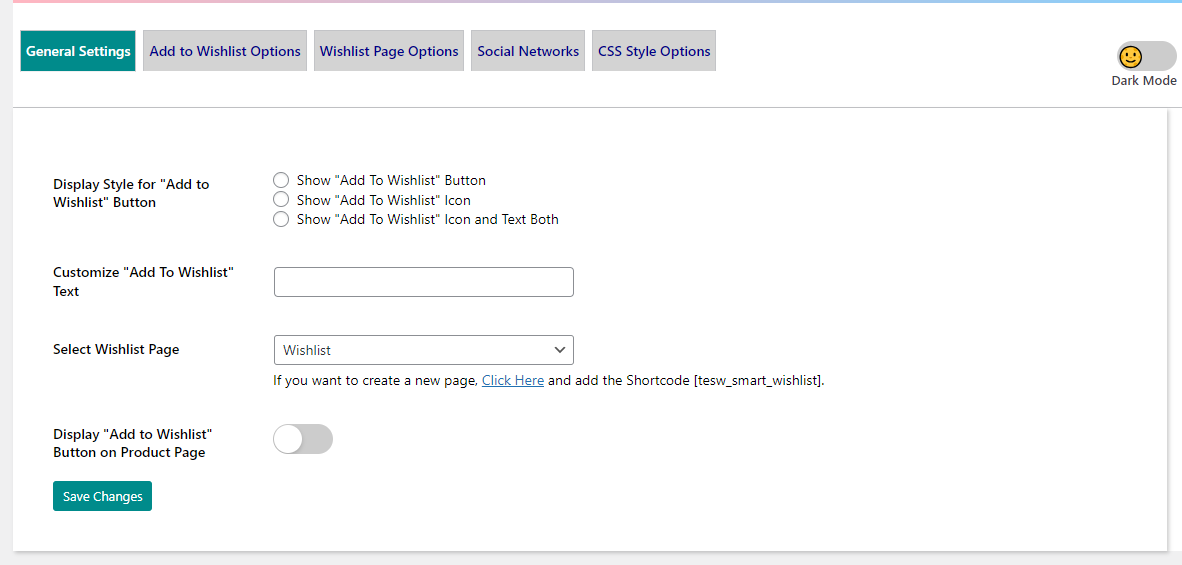Open the Select Wishlist Page dropdown
The height and width of the screenshot is (565, 1182).
(424, 350)
